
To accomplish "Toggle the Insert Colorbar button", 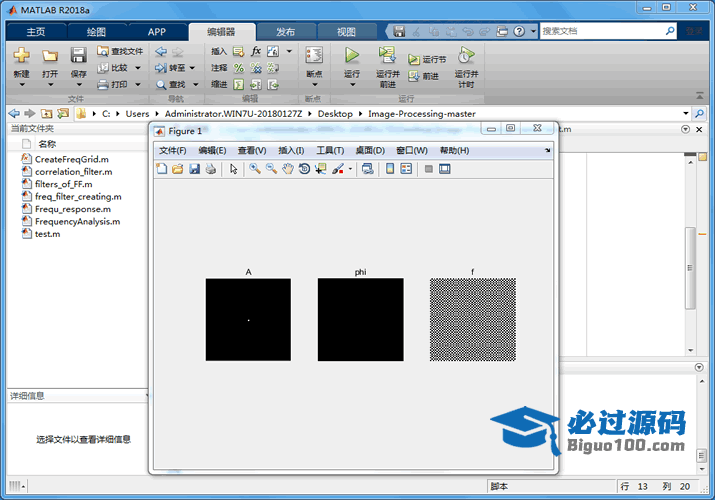I will [390, 169].
